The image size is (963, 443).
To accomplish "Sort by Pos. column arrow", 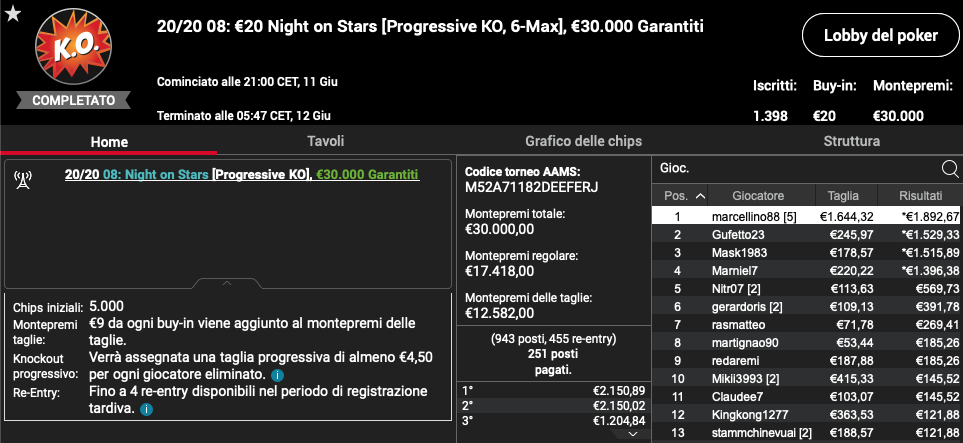I will tap(700, 196).
